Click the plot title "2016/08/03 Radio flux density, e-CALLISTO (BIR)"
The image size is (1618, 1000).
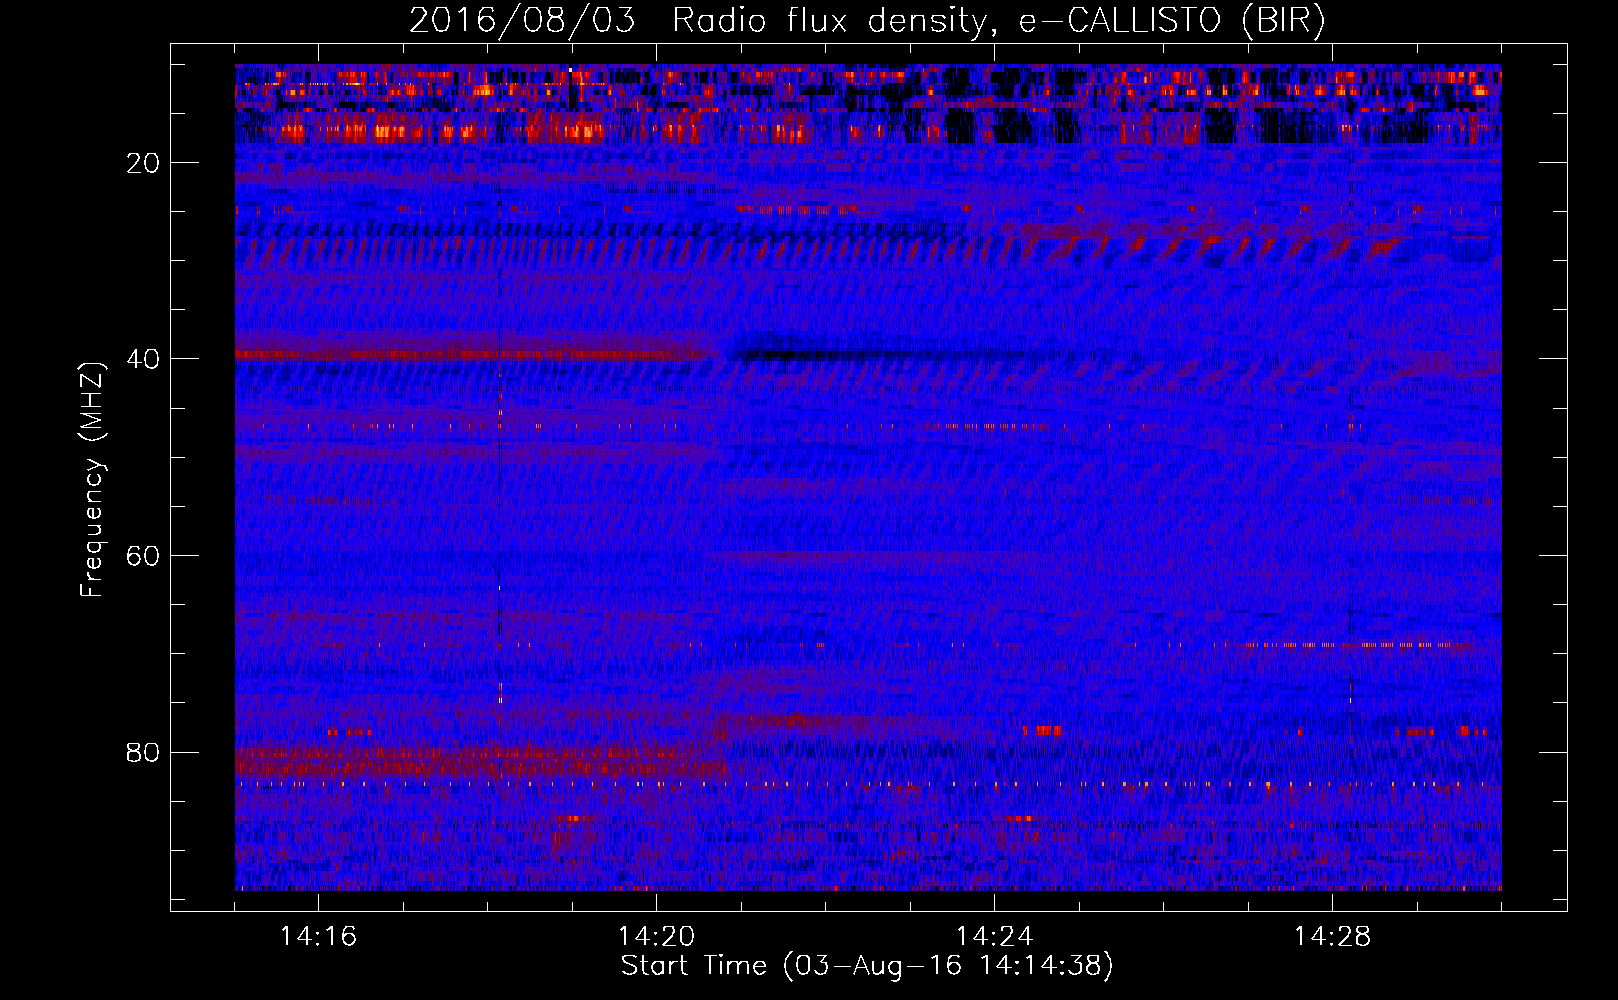(x=867, y=21)
